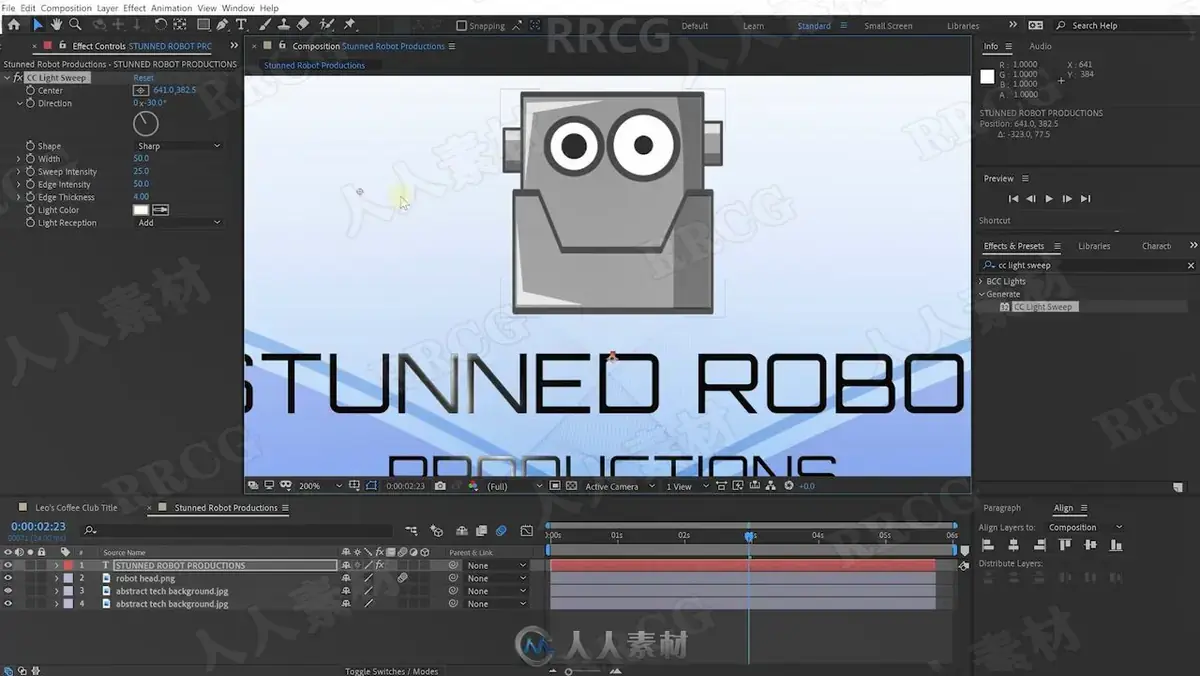Click the Direction angle dial
Image resolution: width=1200 pixels, height=676 pixels.
pos(146,124)
